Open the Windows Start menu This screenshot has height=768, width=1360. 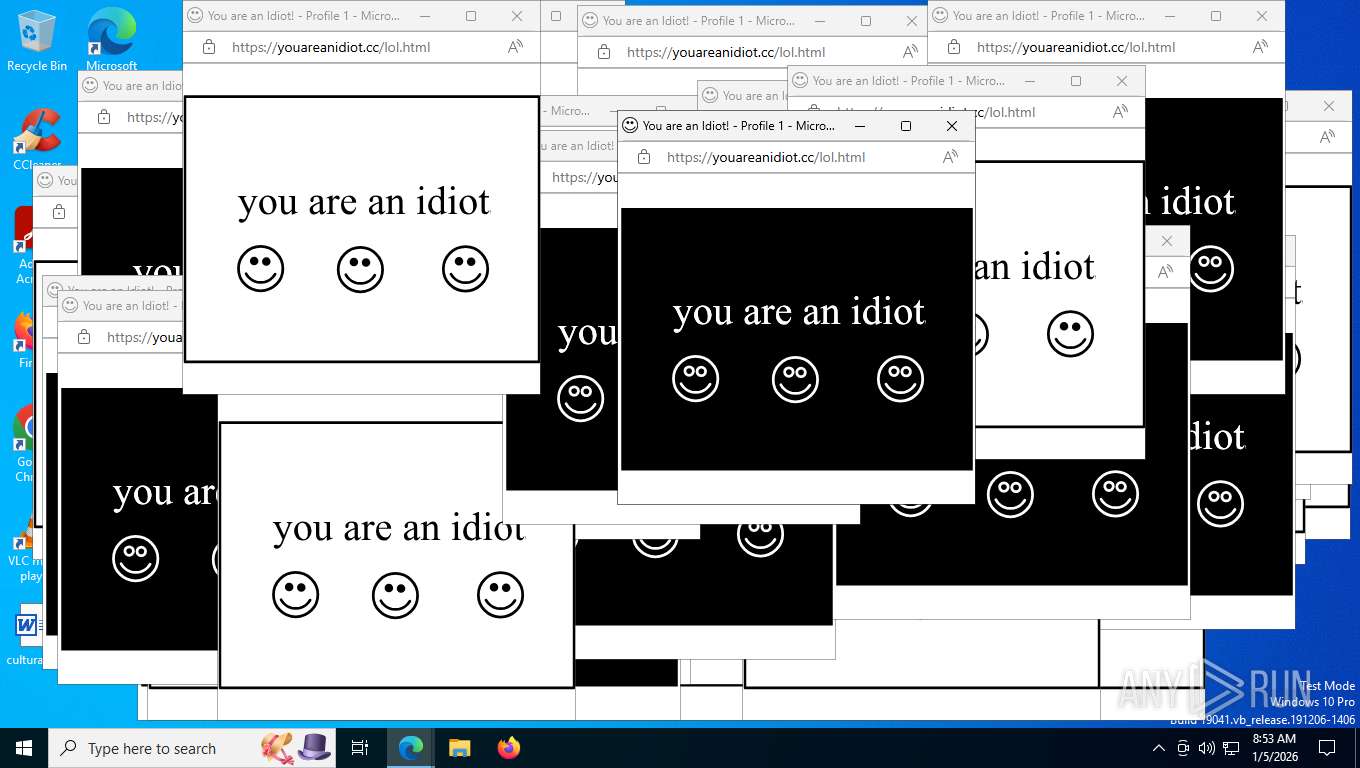(x=24, y=748)
